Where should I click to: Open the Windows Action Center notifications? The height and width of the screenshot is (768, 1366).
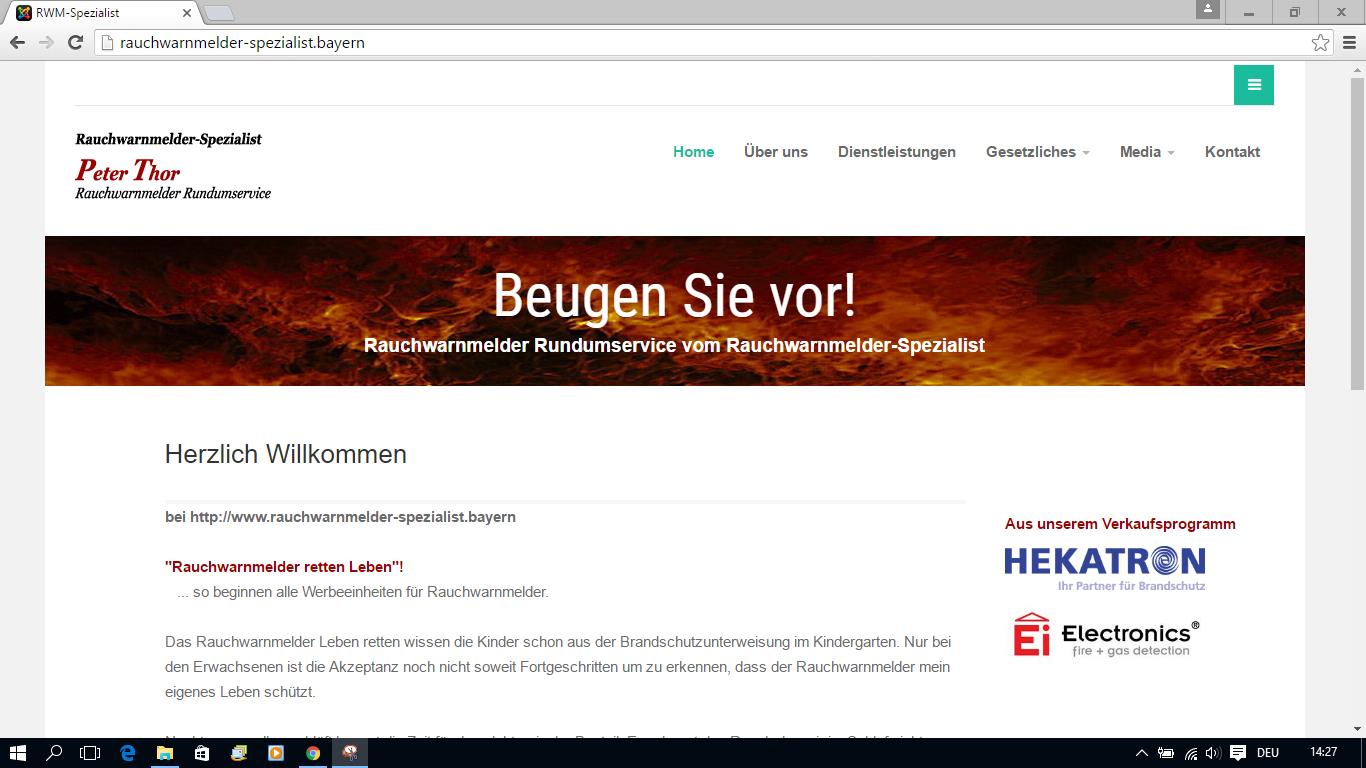[x=1237, y=753]
